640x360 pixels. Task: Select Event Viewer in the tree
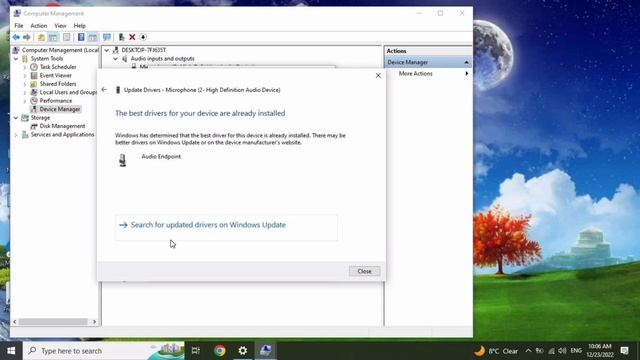[x=56, y=76]
